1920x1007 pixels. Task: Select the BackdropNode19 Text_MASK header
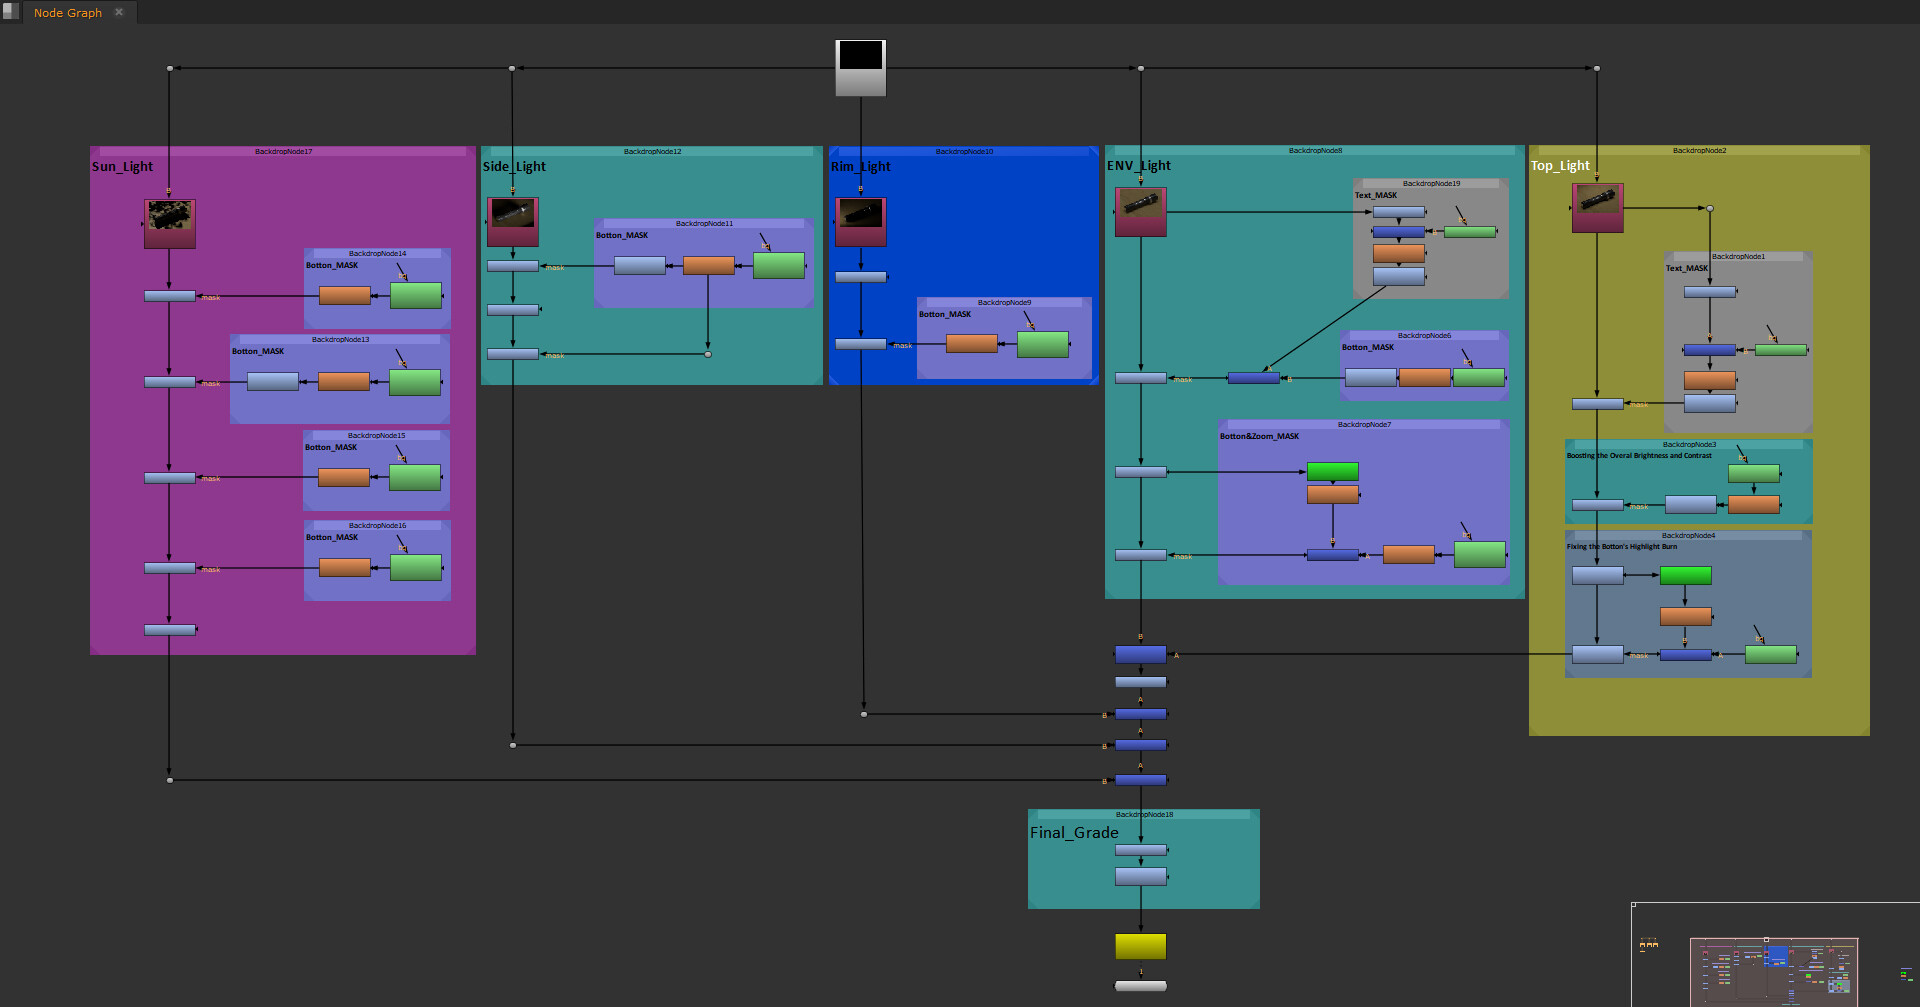[x=1431, y=184]
